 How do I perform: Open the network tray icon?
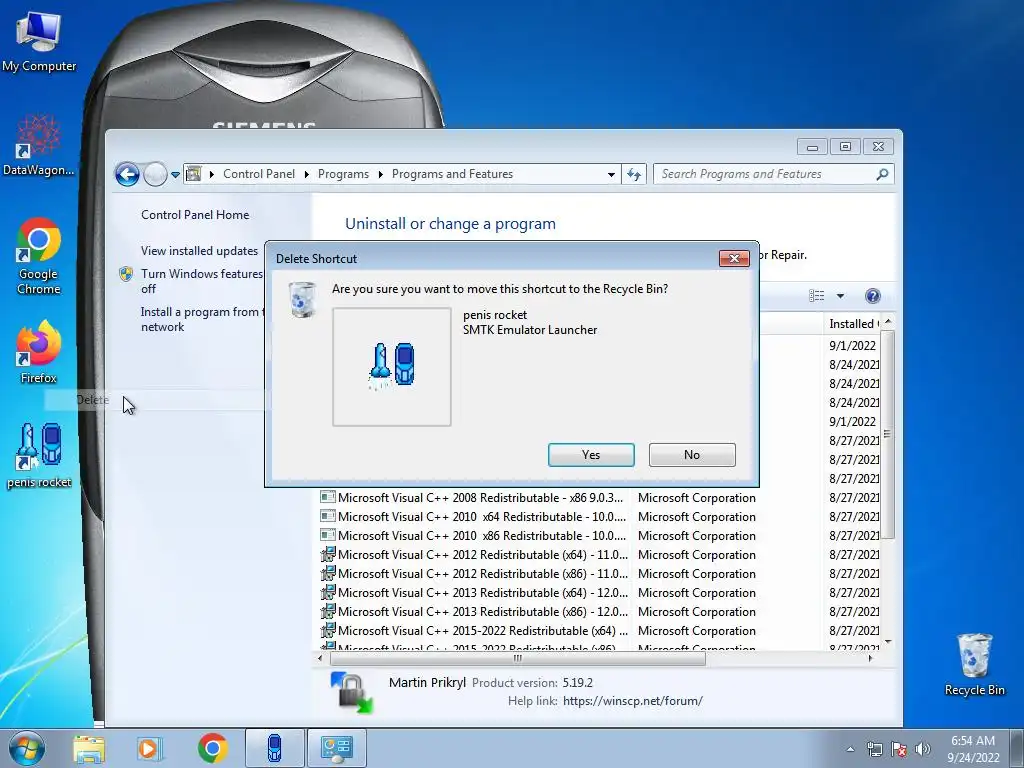pyautogui.click(x=874, y=749)
